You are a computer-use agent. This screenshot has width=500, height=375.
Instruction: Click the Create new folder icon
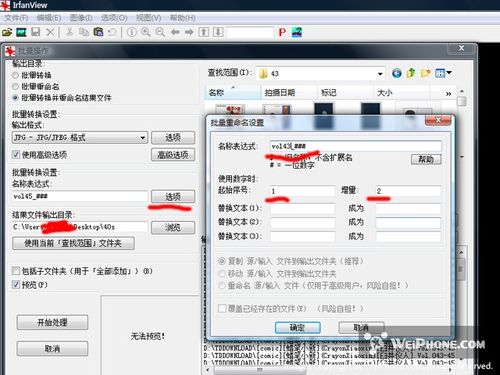pyautogui.click(x=425, y=73)
